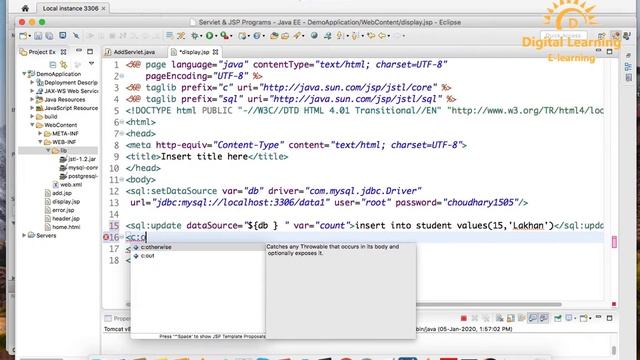Select error.jsp in Project Explorer

59,210
